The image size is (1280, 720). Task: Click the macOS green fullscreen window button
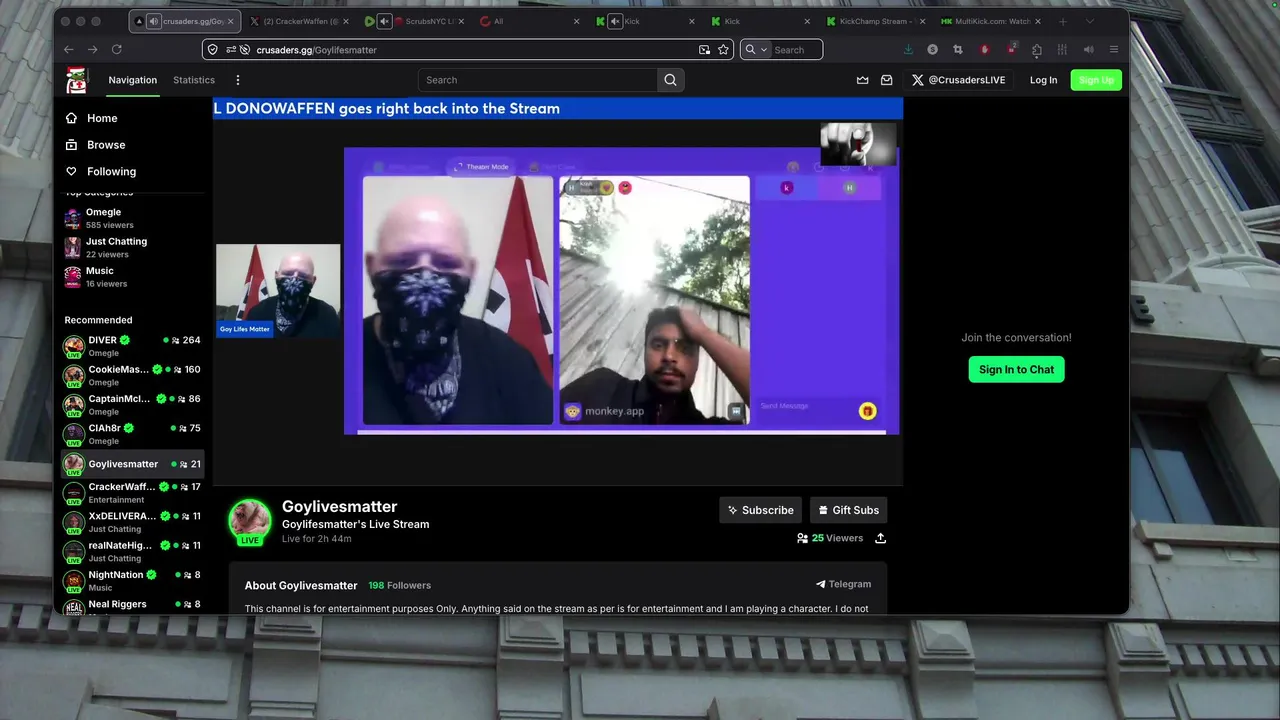click(96, 21)
